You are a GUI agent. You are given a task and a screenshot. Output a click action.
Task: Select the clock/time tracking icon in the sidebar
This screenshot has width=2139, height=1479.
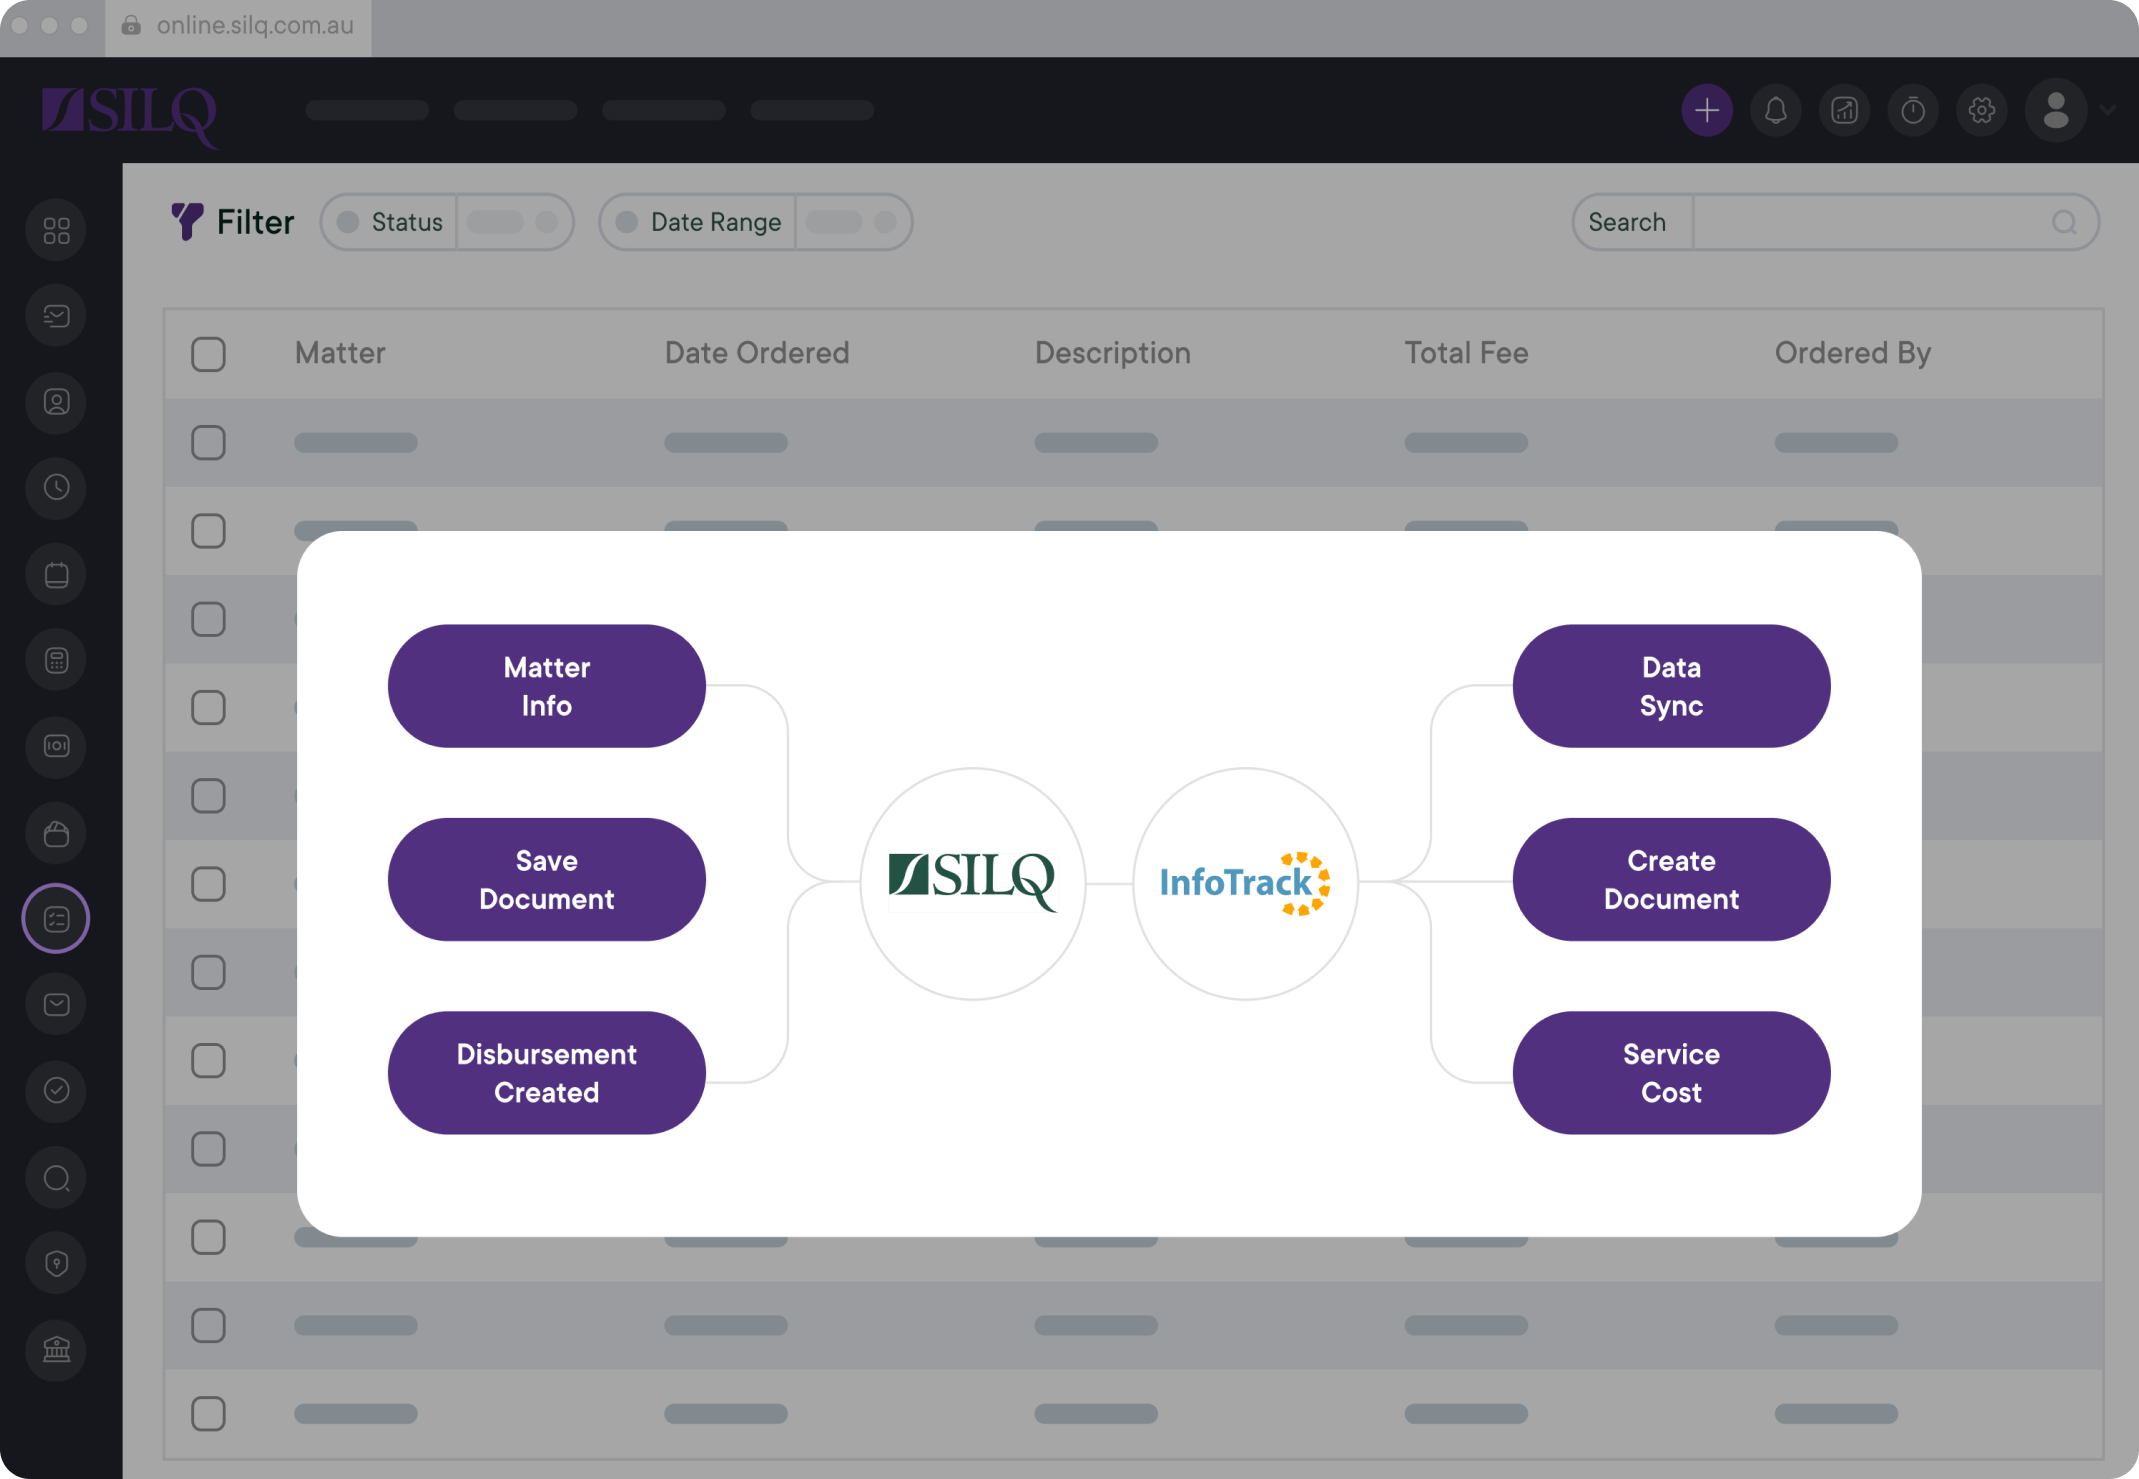[x=56, y=488]
